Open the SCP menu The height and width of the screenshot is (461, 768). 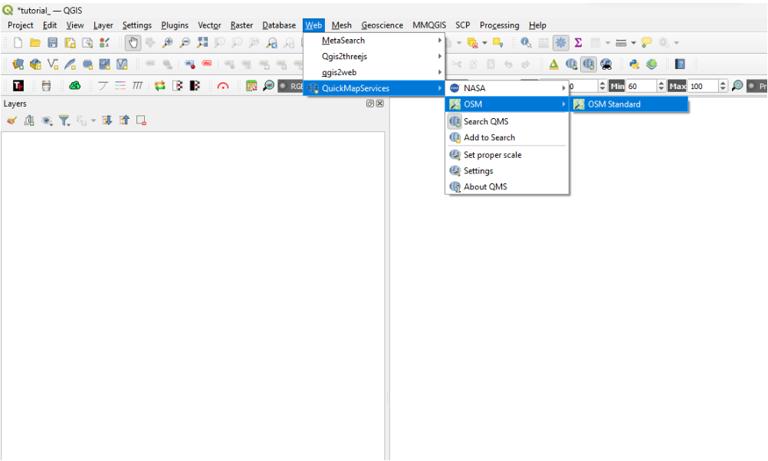click(462, 25)
